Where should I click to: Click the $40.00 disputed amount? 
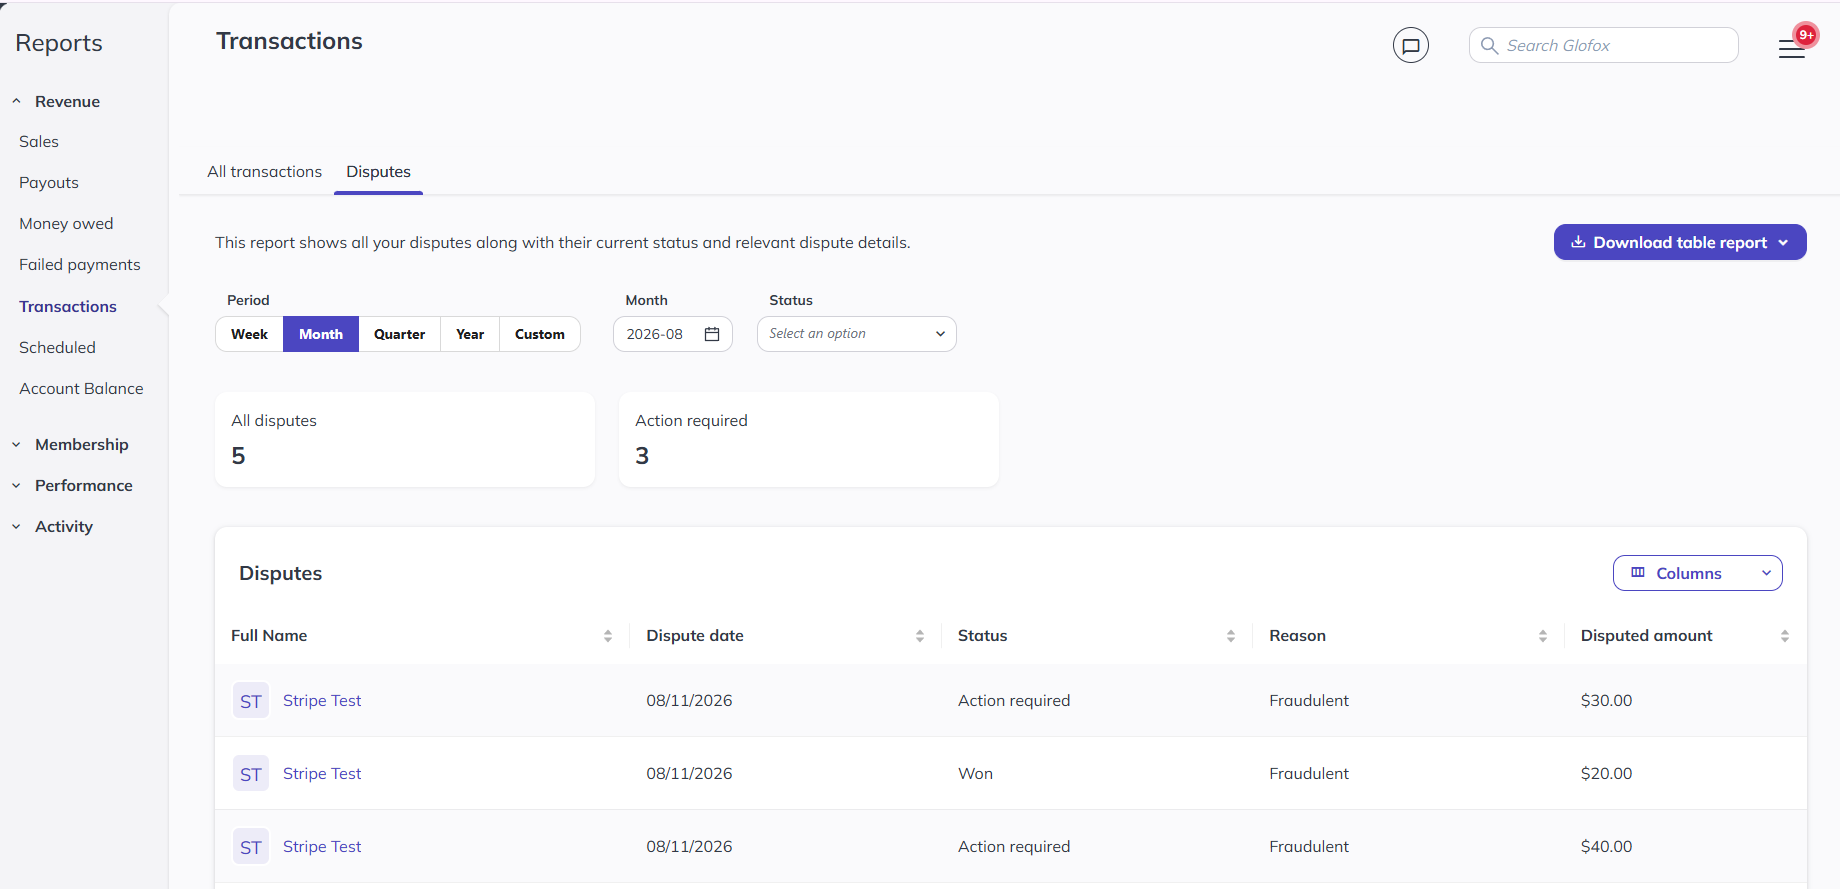pyautogui.click(x=1606, y=847)
